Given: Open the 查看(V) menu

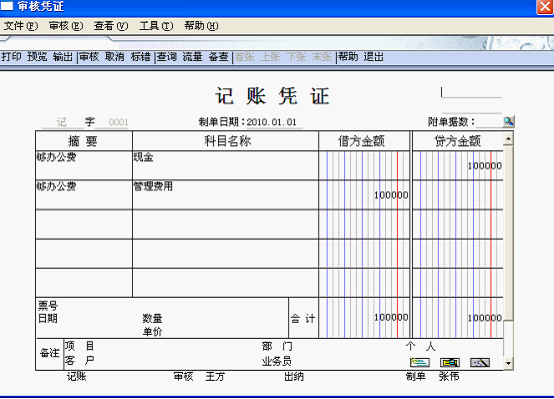Looking at the screenshot, I should point(111,26).
